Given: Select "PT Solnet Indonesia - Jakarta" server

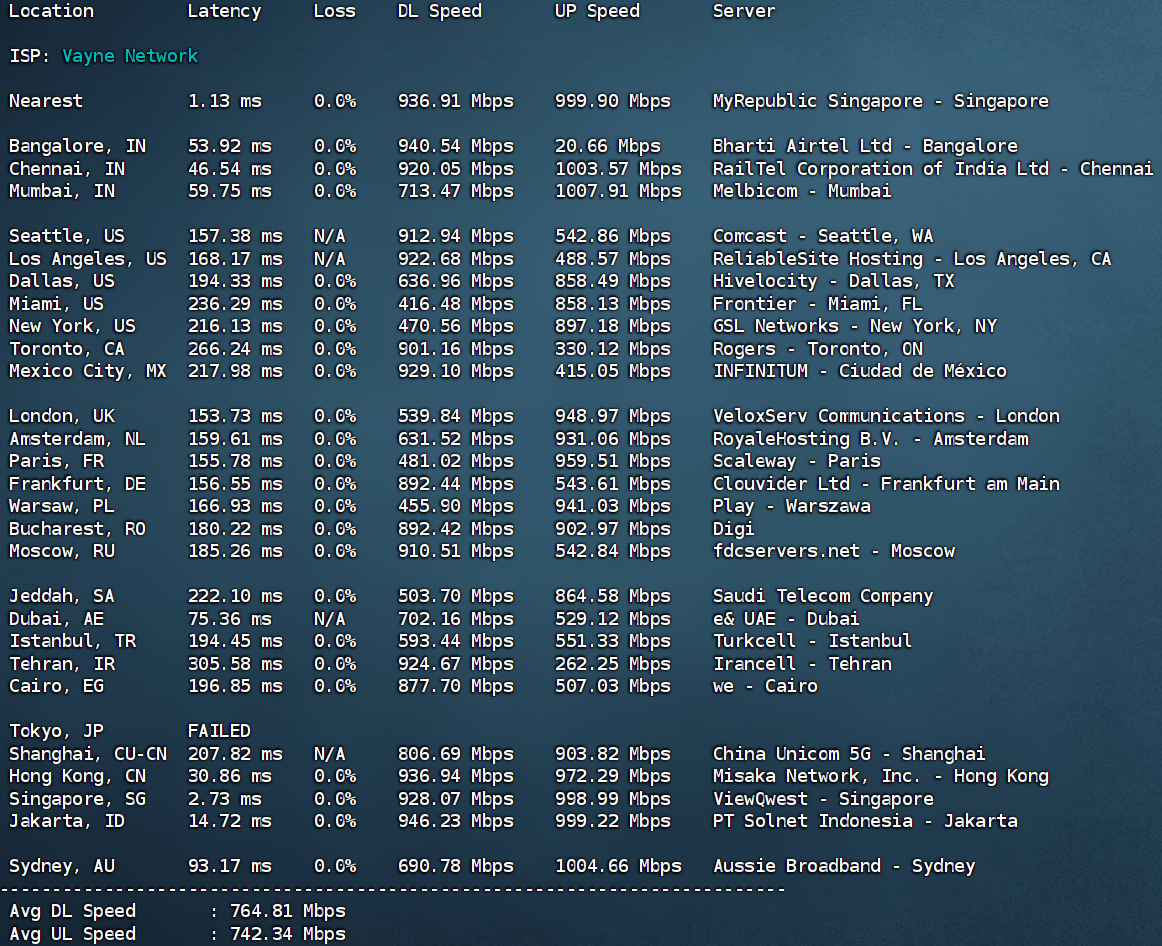Looking at the screenshot, I should (865, 822).
